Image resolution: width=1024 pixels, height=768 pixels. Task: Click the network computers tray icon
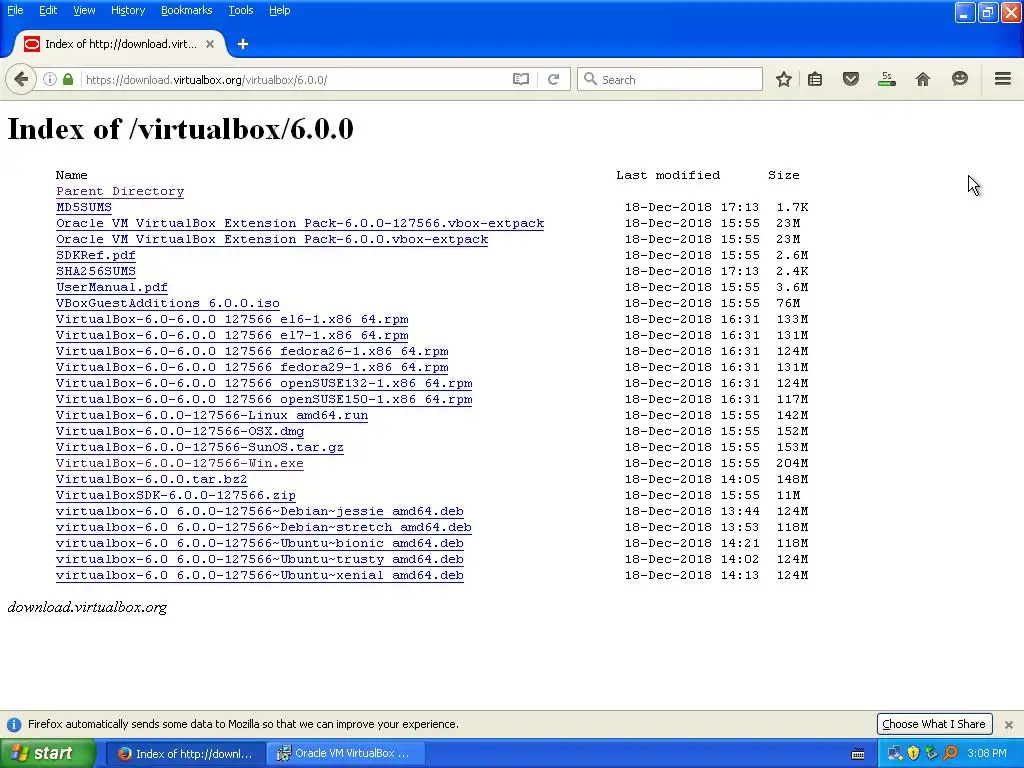(x=894, y=754)
